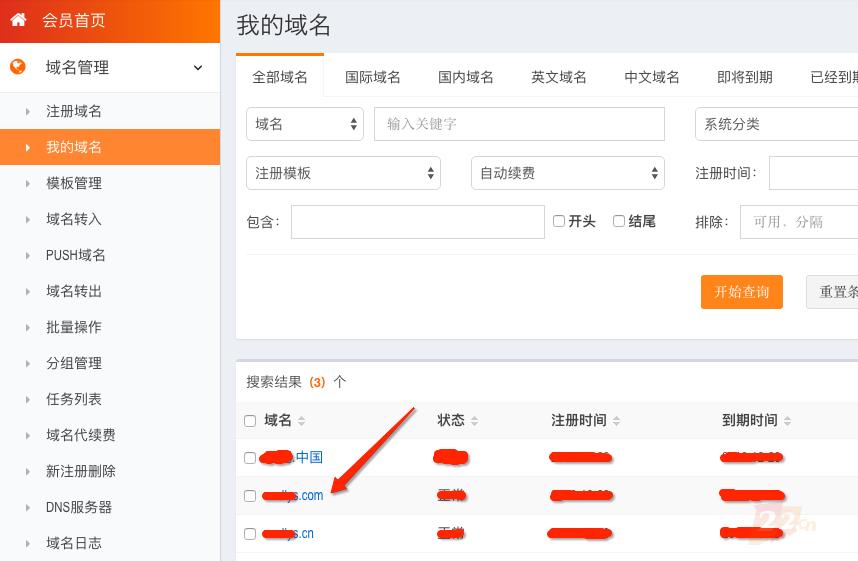The width and height of the screenshot is (858, 561).
Task: Click the sort icon next to 域名 column
Action: (302, 421)
